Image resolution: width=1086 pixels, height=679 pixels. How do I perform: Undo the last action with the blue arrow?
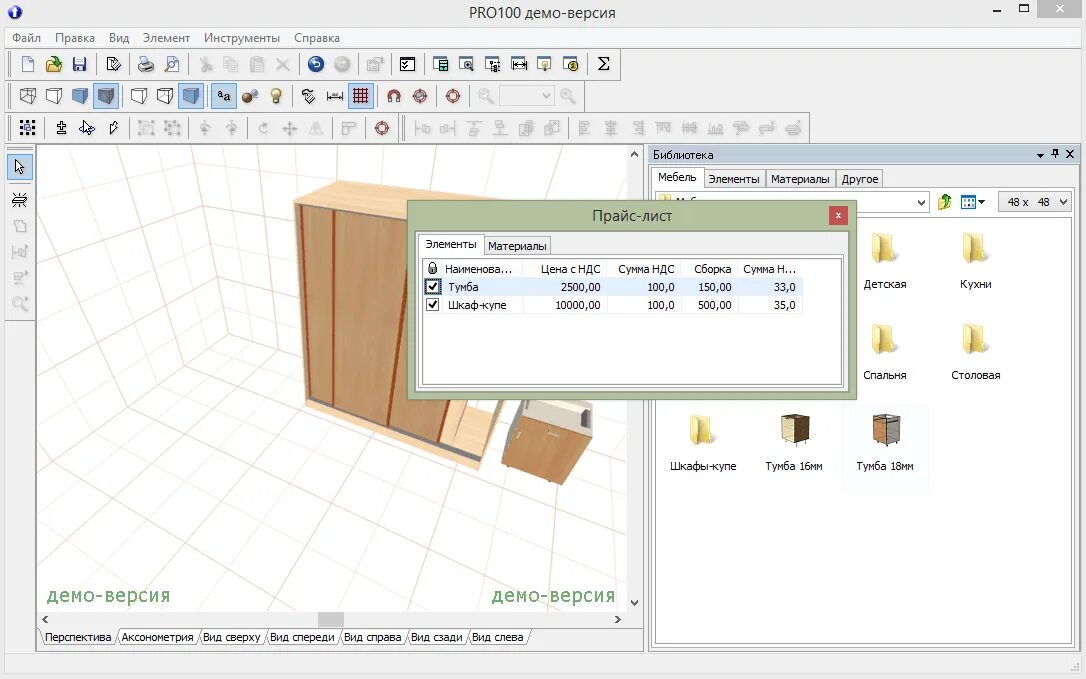click(316, 64)
